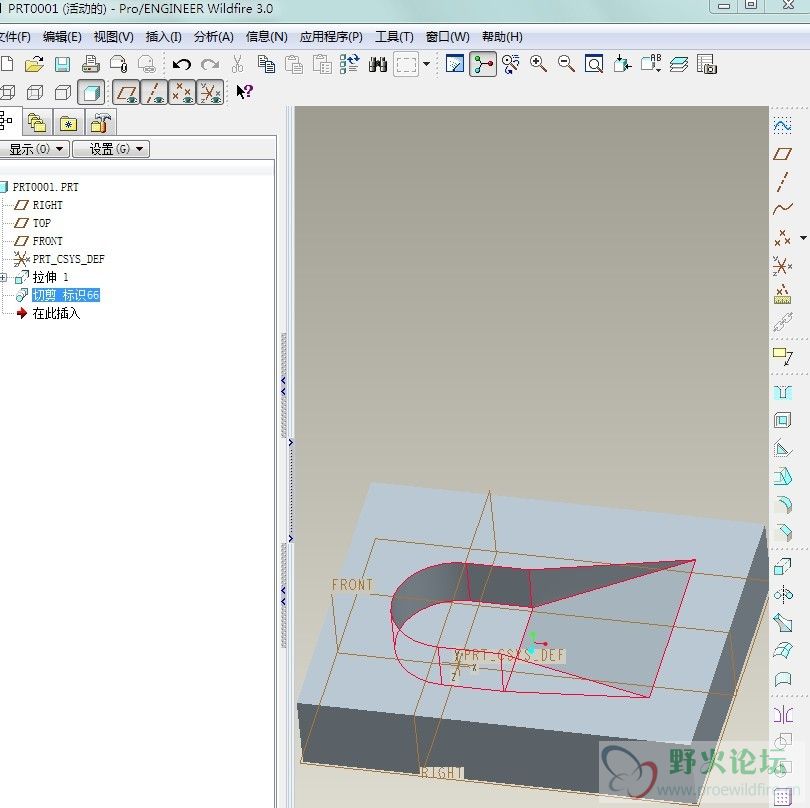This screenshot has width=810, height=808.
Task: Select the round tool in the right toolbar
Action: [x=784, y=504]
